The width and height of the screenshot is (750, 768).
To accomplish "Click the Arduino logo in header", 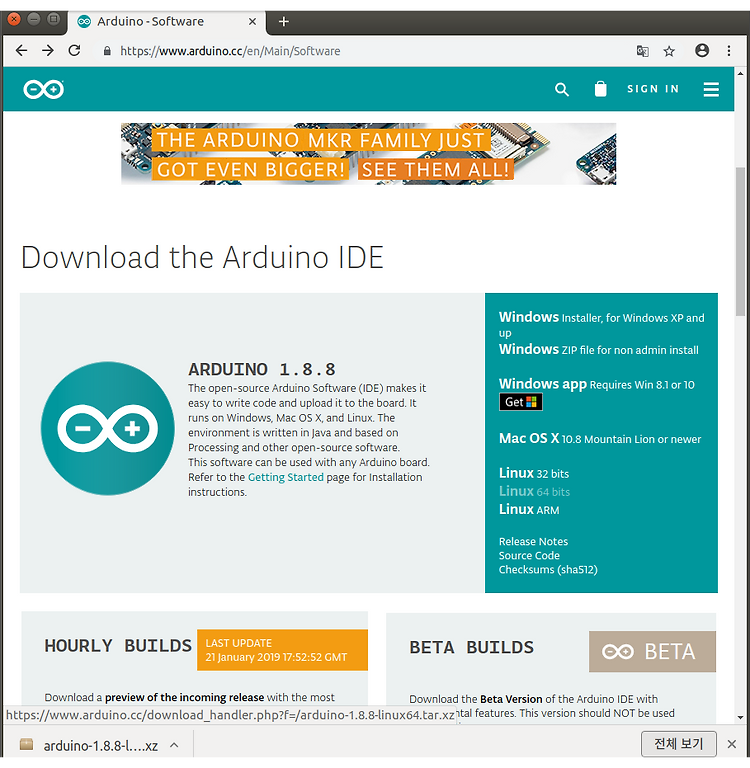I will point(44,89).
